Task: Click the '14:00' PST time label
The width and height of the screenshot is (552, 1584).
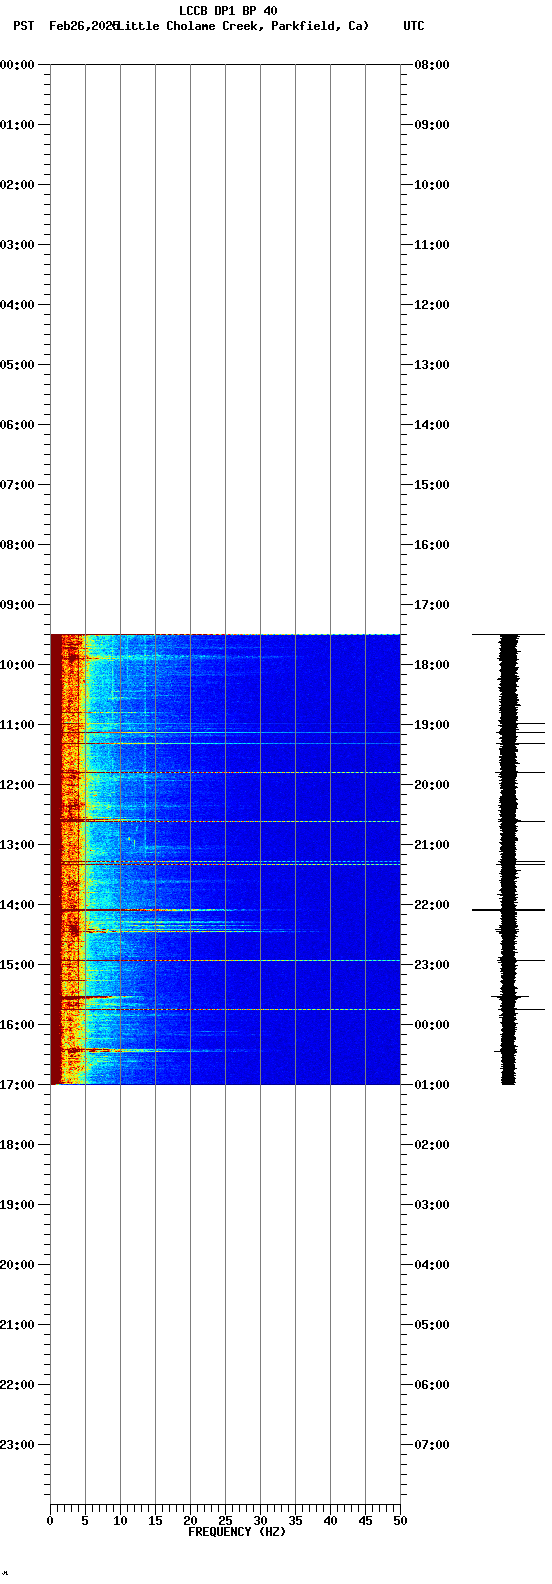Action: pyautogui.click(x=16, y=905)
